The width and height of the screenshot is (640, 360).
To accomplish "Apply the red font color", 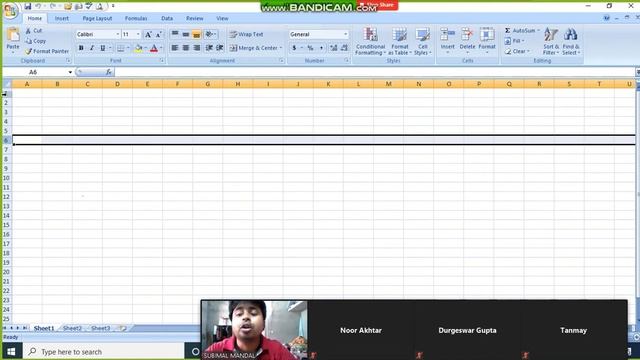I will click(x=154, y=49).
